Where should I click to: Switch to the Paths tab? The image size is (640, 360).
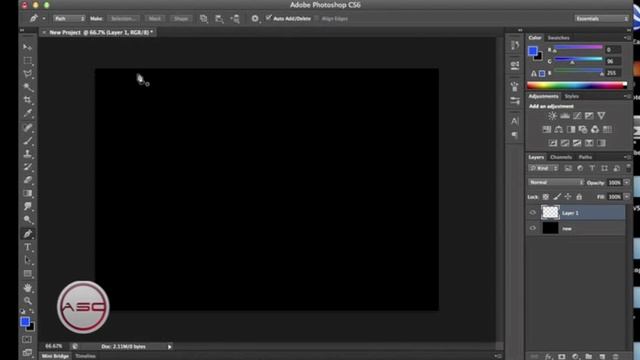[585, 157]
